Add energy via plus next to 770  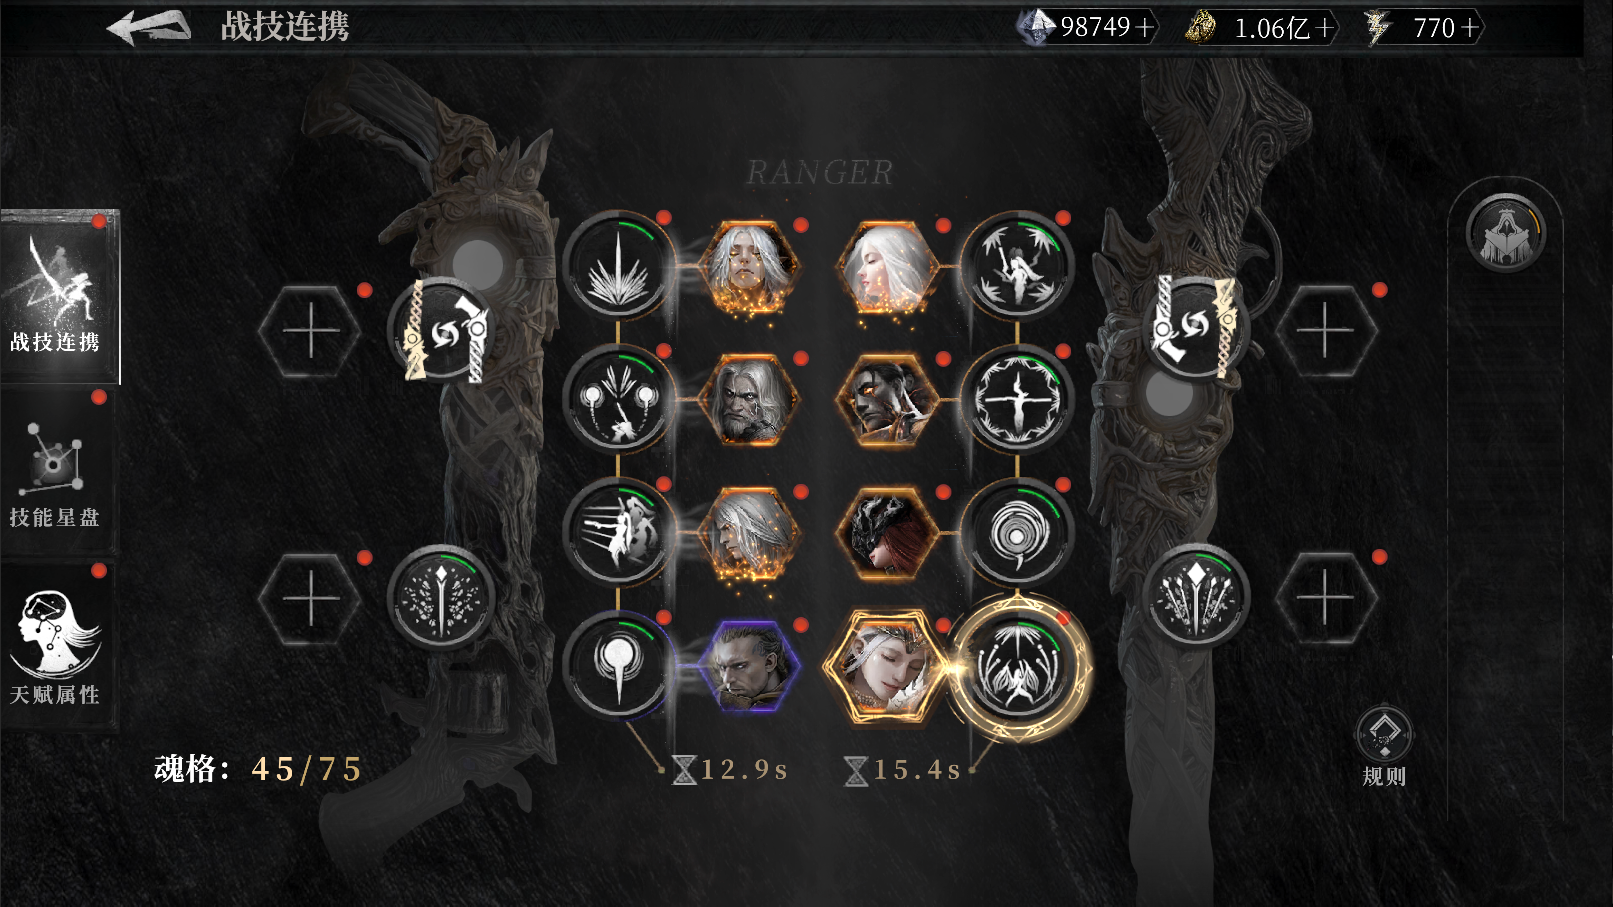1470,28
